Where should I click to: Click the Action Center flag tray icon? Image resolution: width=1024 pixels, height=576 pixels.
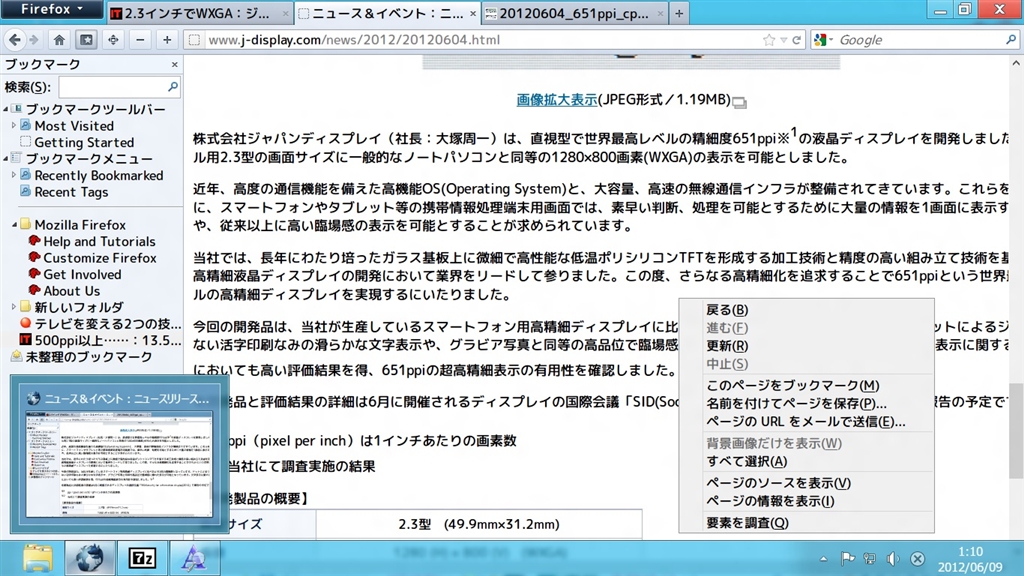click(x=848, y=558)
